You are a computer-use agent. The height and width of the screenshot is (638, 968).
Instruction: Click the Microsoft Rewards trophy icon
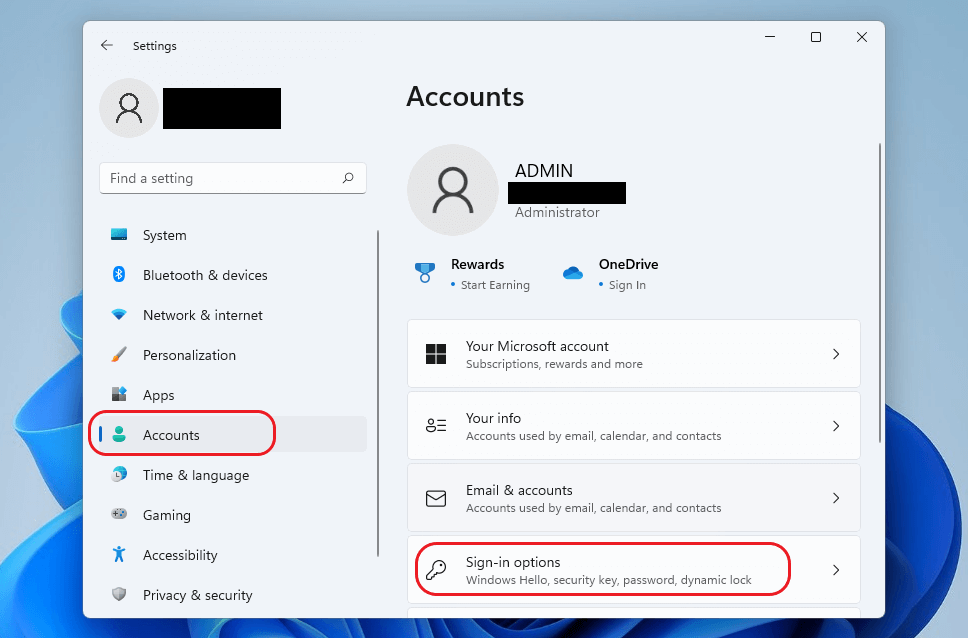[424, 272]
